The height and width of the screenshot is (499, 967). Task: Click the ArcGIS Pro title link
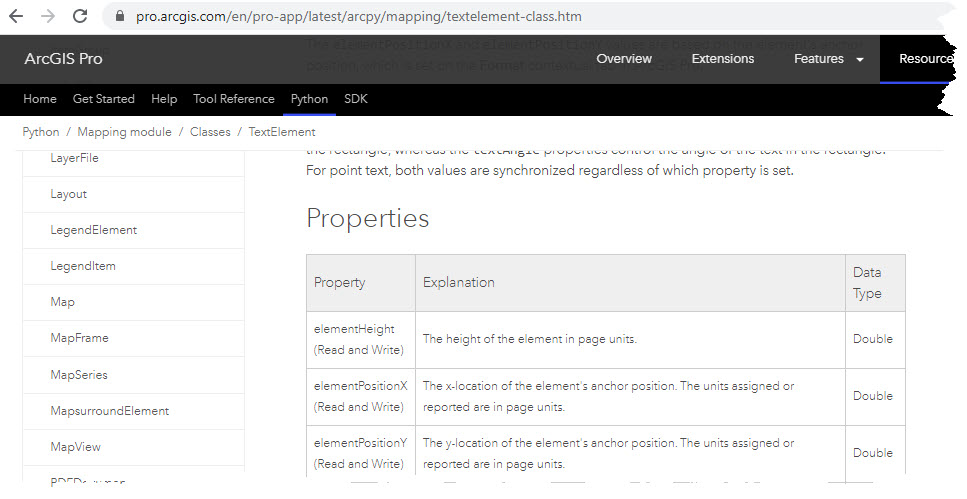[x=63, y=59]
